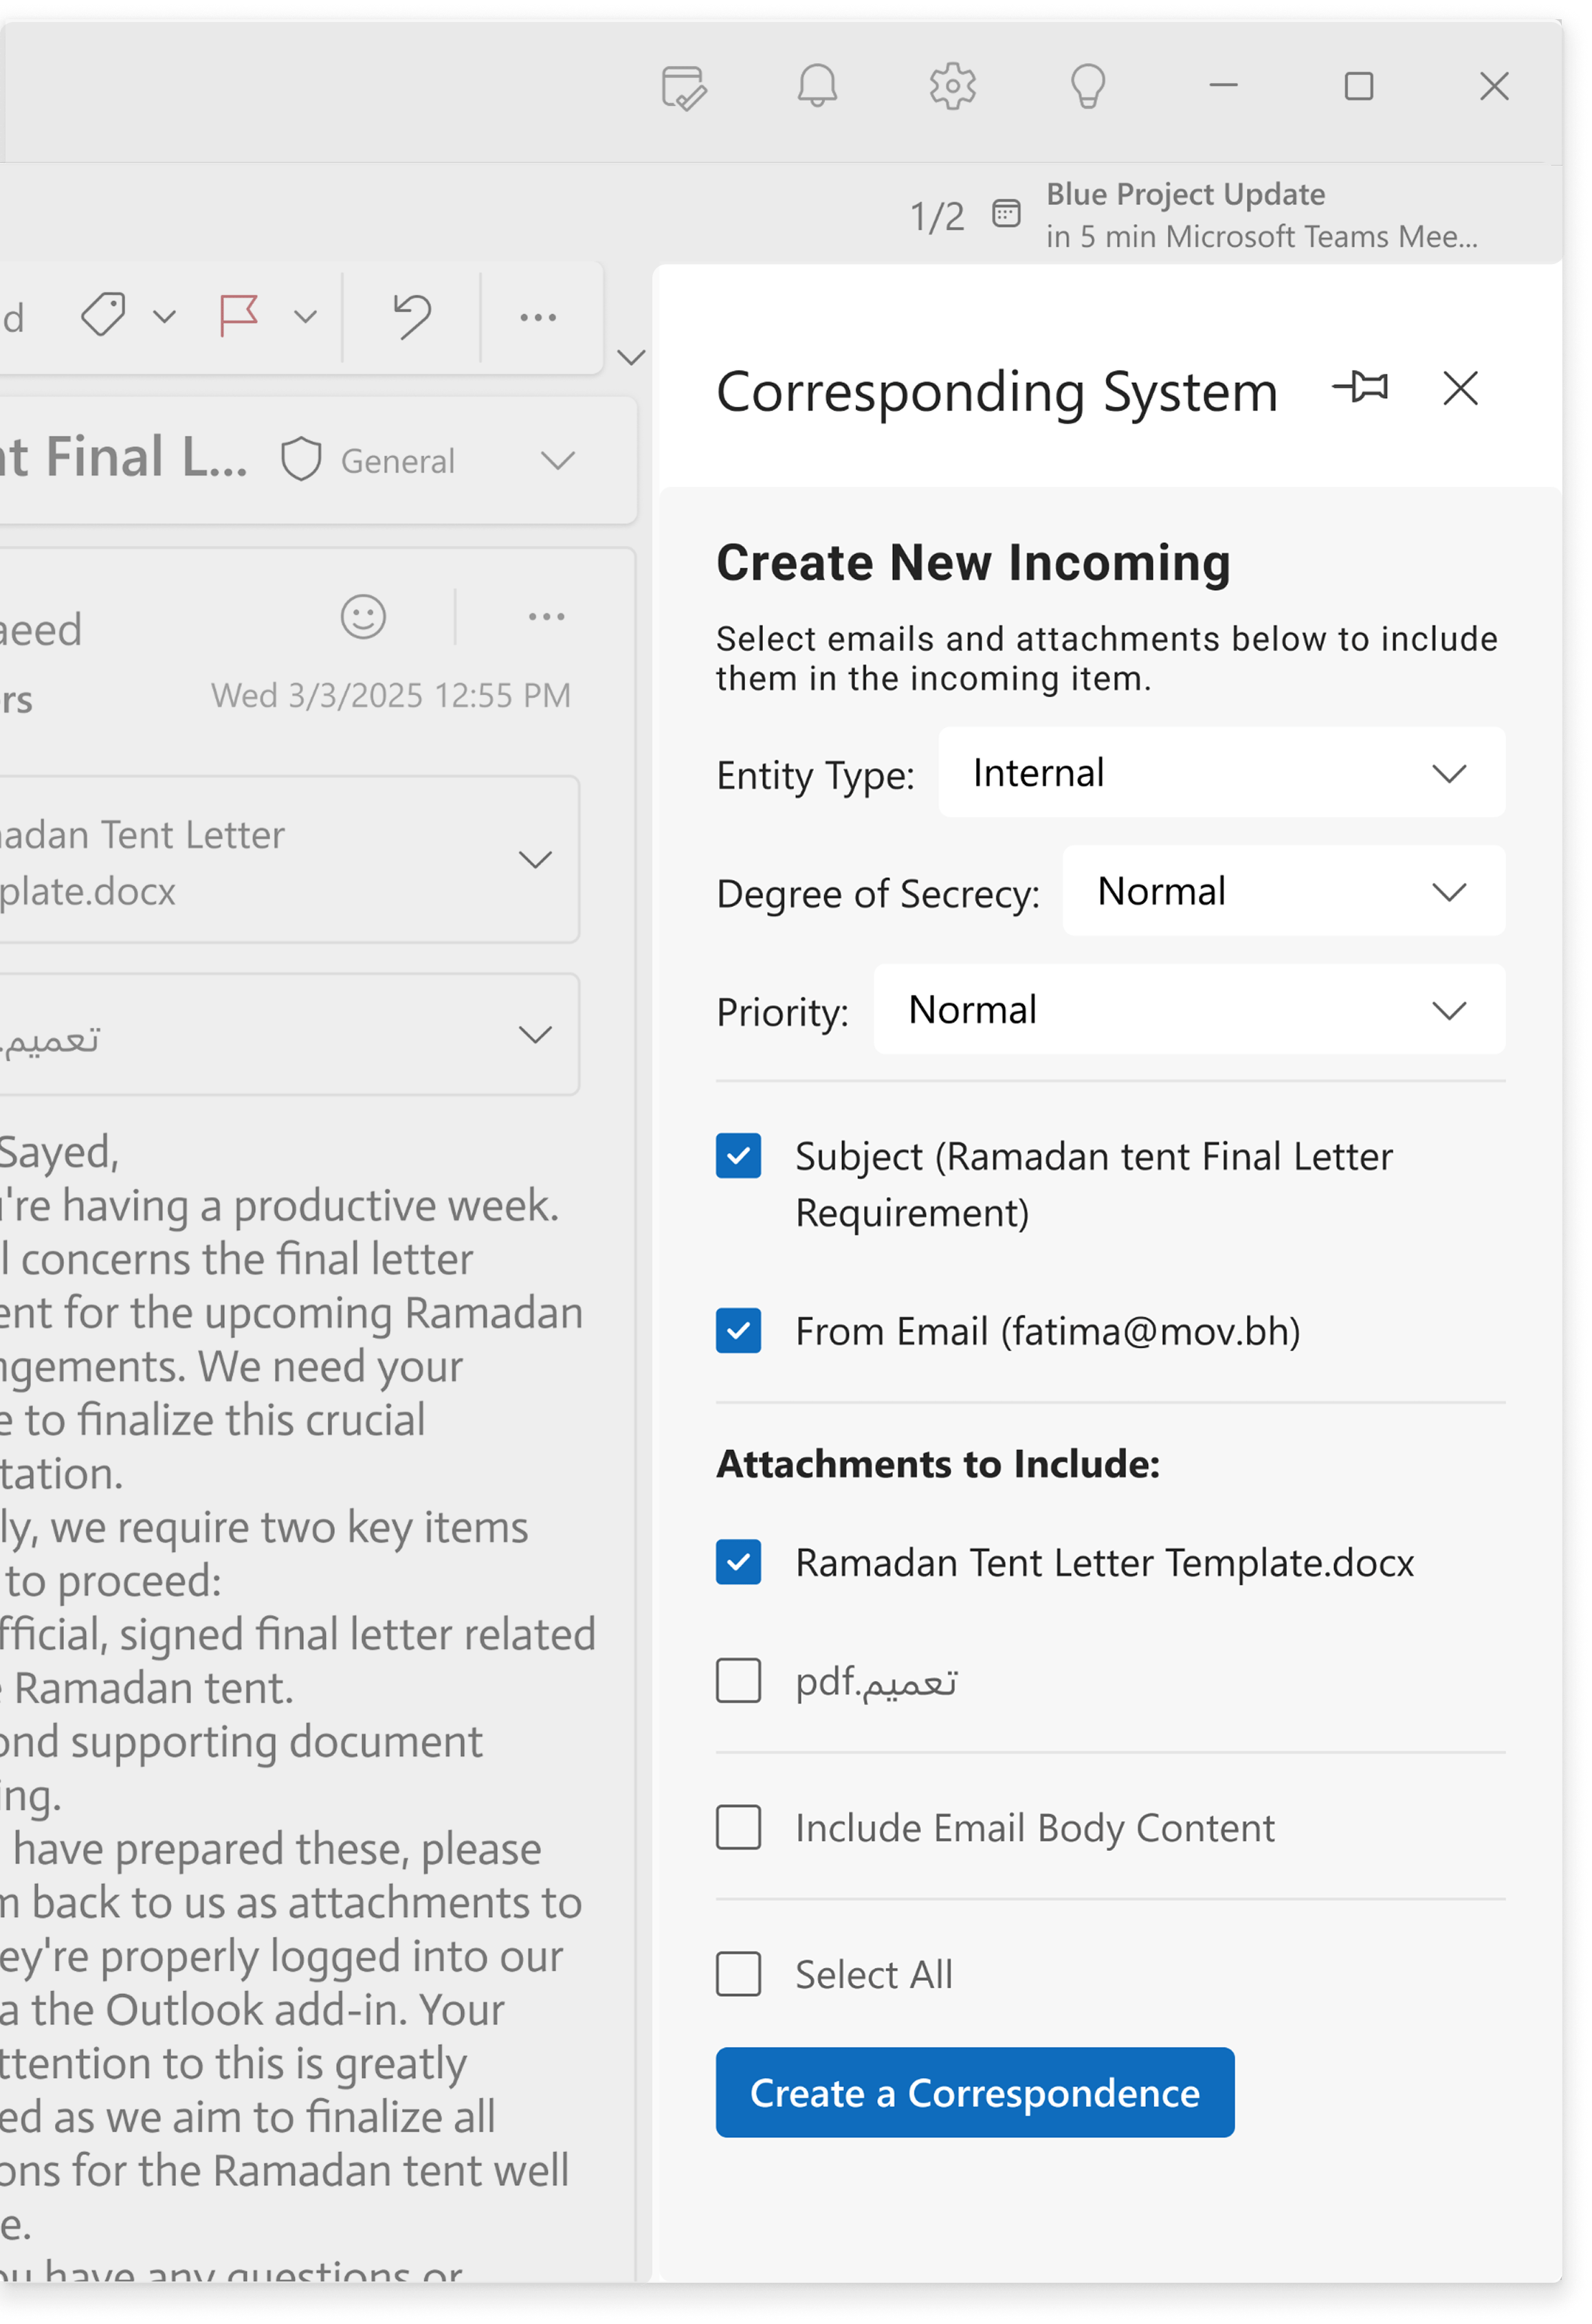Click the My Day calendar-check icon
The height and width of the screenshot is (2324, 1592).
(684, 87)
